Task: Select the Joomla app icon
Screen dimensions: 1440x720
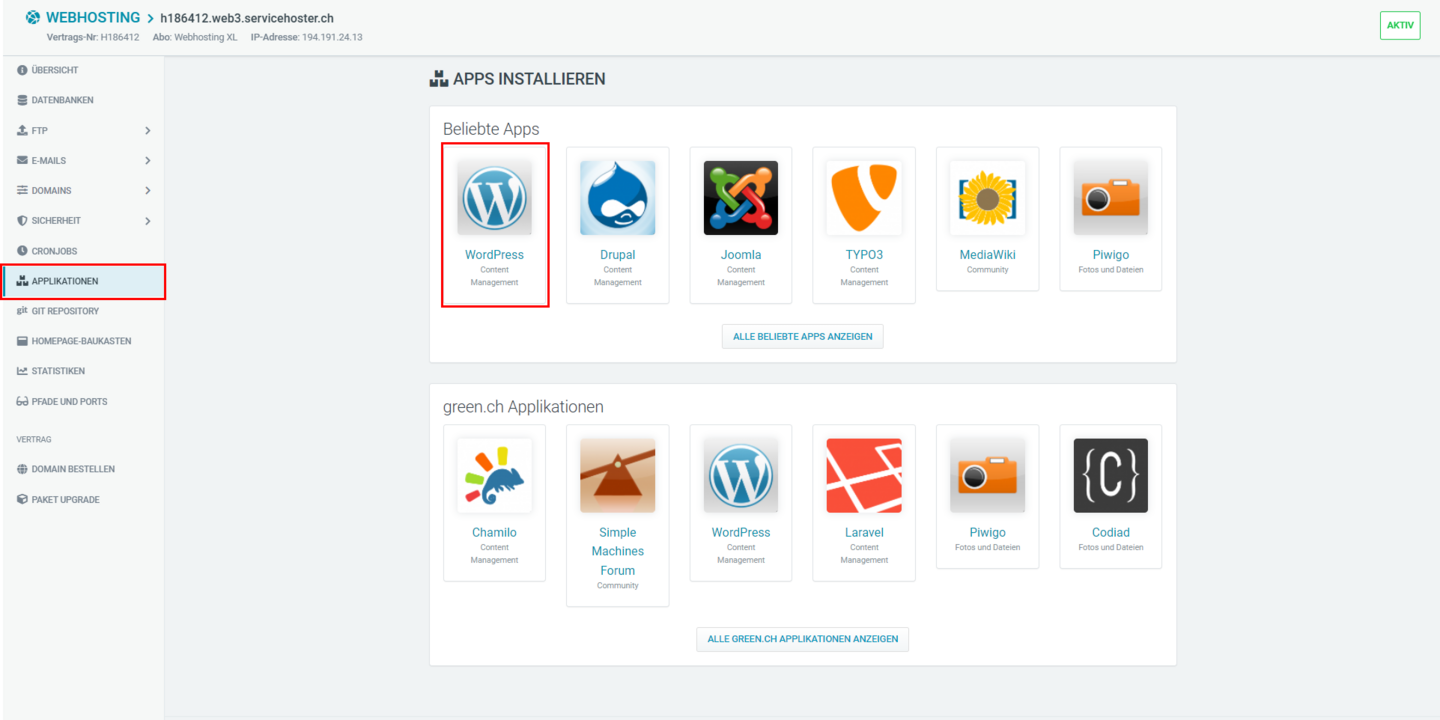Action: [741, 198]
